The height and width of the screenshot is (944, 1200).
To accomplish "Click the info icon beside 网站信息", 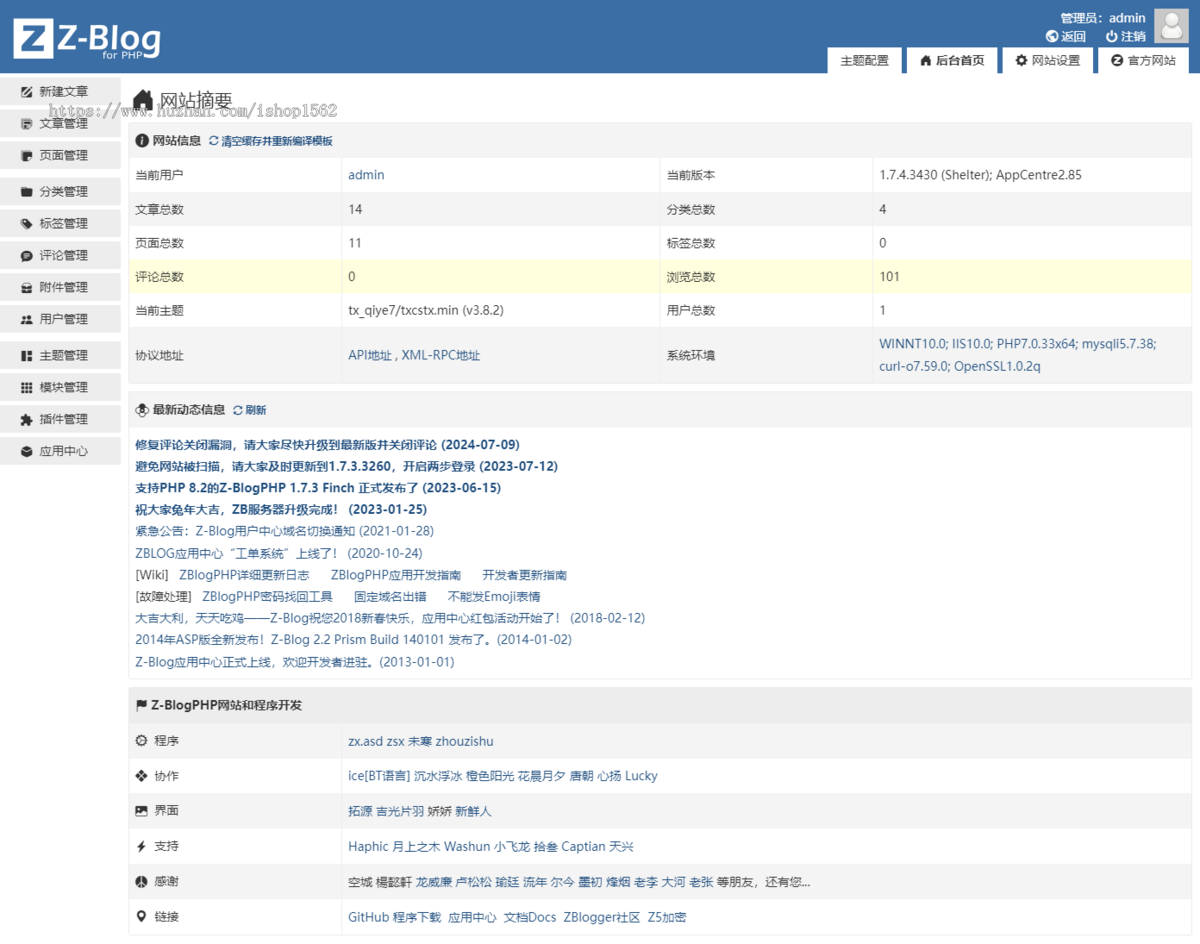I will (142, 141).
